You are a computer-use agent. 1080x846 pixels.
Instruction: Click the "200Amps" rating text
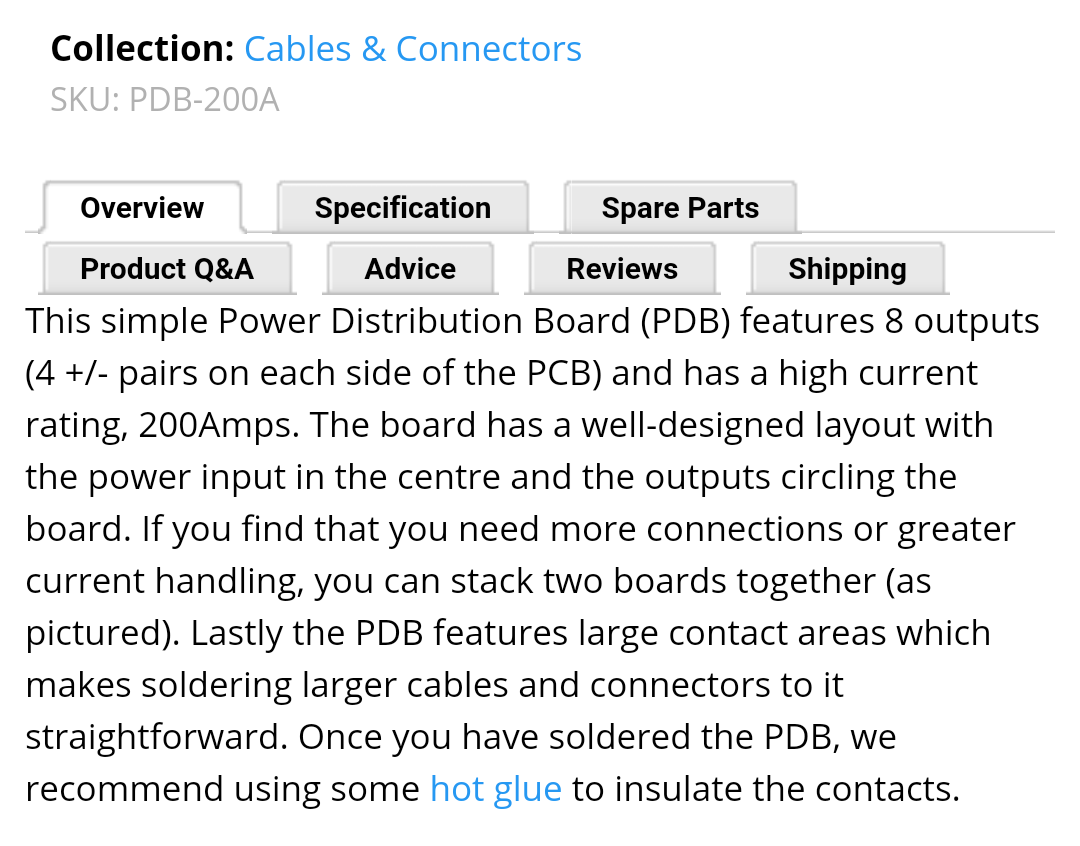(x=218, y=425)
